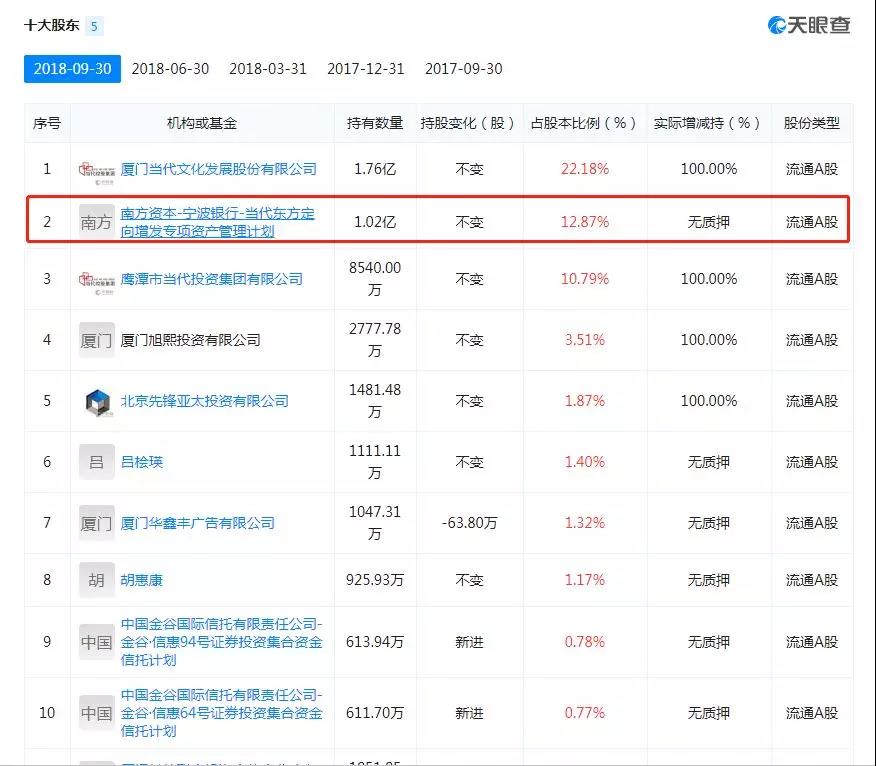Select the 2018-09-30 date tab
This screenshot has width=876, height=766.
[x=72, y=69]
